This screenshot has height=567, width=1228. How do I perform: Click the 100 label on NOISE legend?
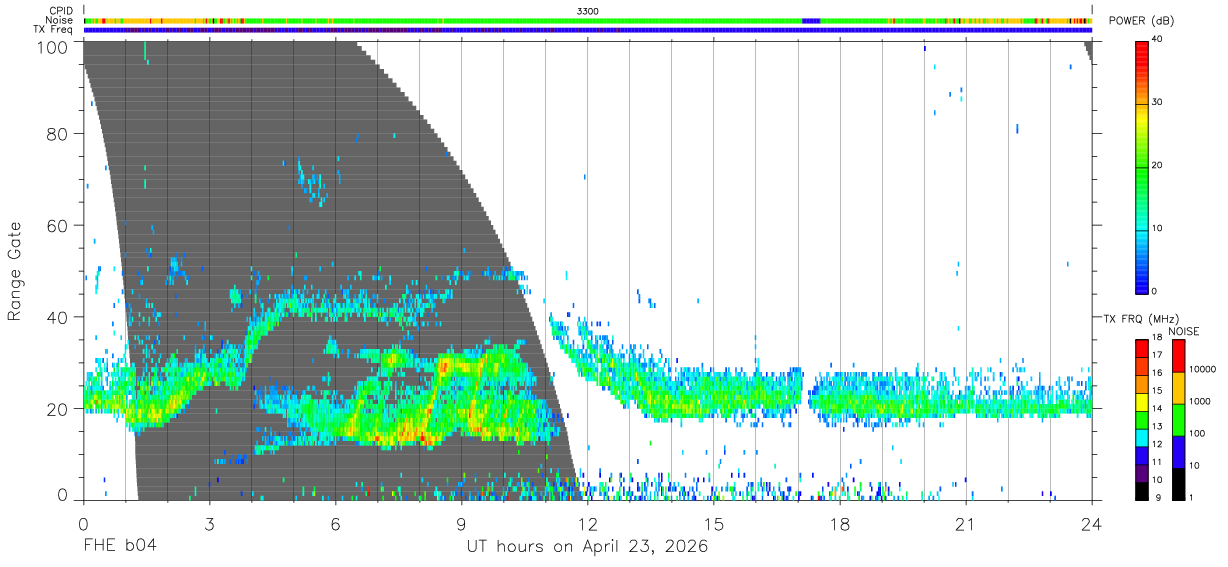(1195, 433)
